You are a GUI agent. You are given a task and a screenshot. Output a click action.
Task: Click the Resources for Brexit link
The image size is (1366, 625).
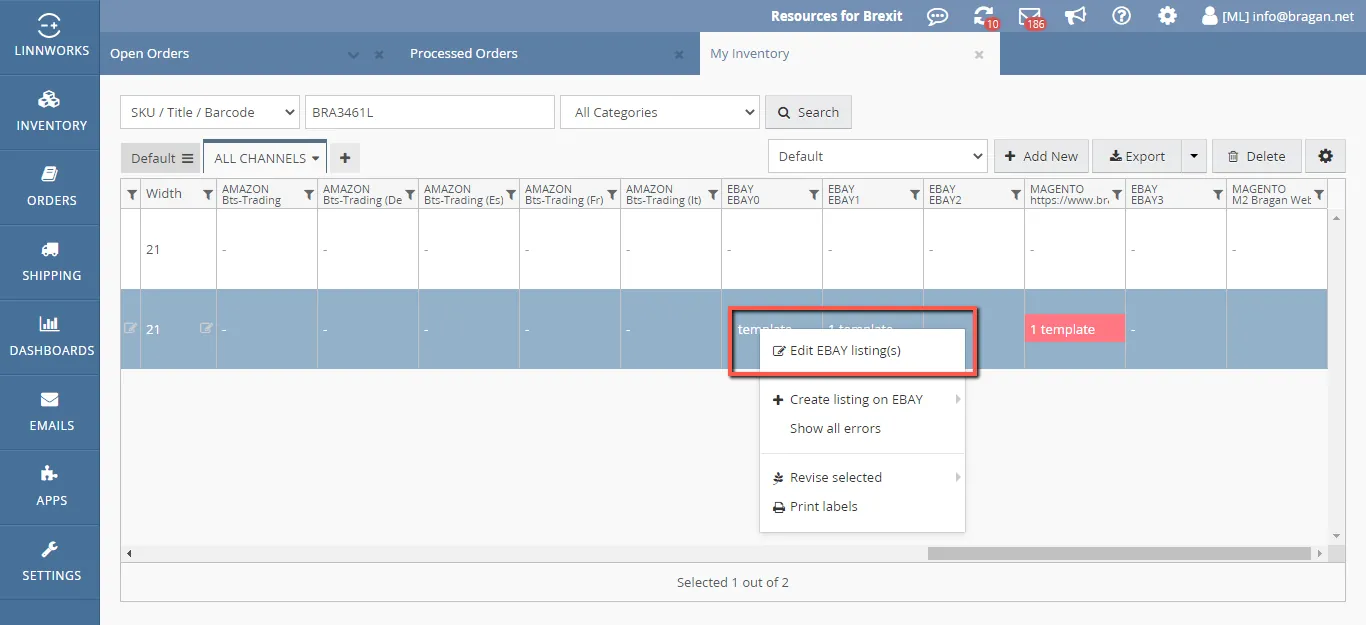(836, 16)
